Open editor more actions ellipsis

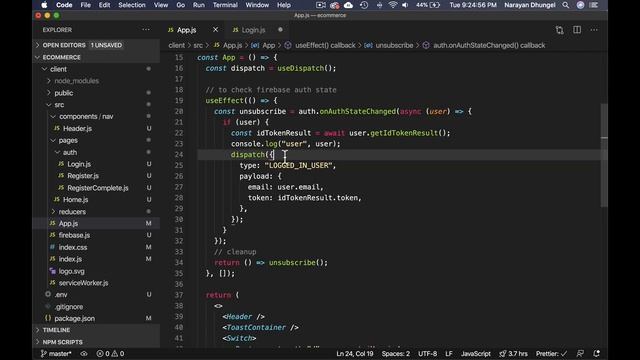(594, 30)
